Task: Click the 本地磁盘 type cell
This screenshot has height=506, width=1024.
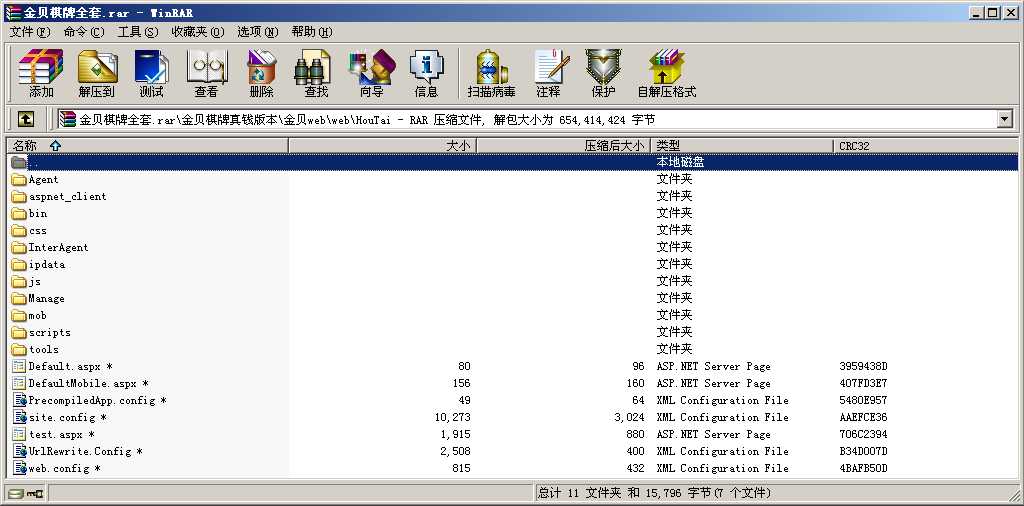Action: 680,162
